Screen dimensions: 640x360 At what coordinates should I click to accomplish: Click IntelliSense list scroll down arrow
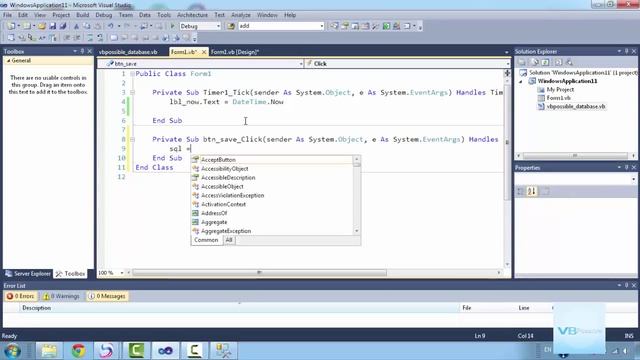357,231
